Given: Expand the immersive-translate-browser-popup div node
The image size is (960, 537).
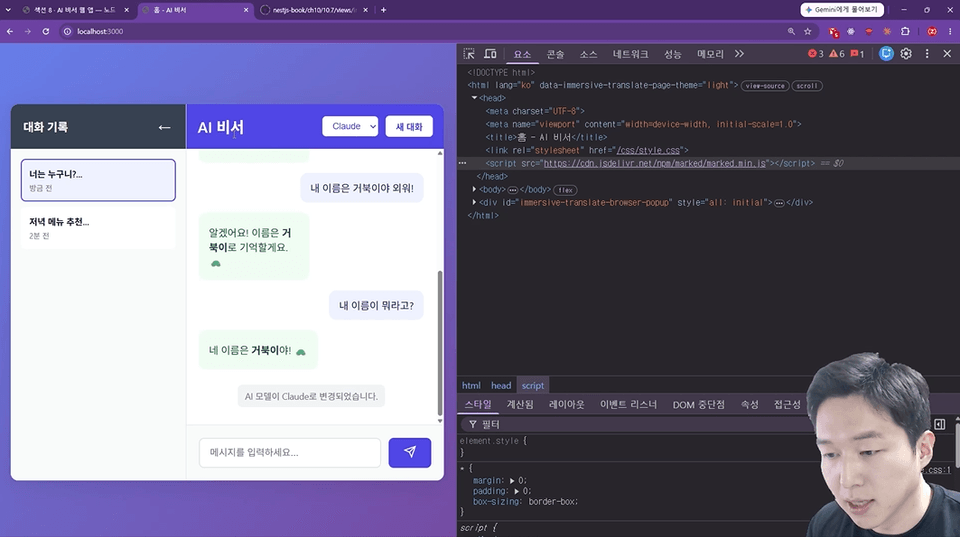Looking at the screenshot, I should tap(474, 202).
